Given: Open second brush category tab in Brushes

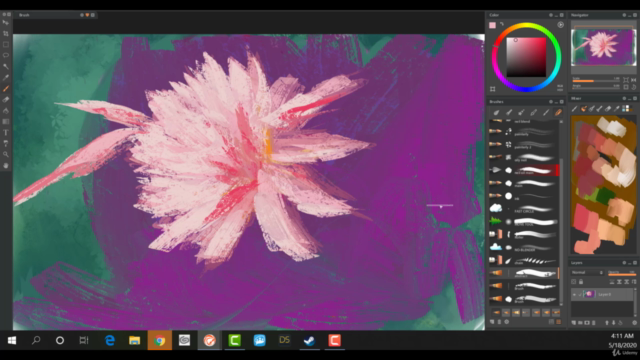Looking at the screenshot, I should point(509,112).
